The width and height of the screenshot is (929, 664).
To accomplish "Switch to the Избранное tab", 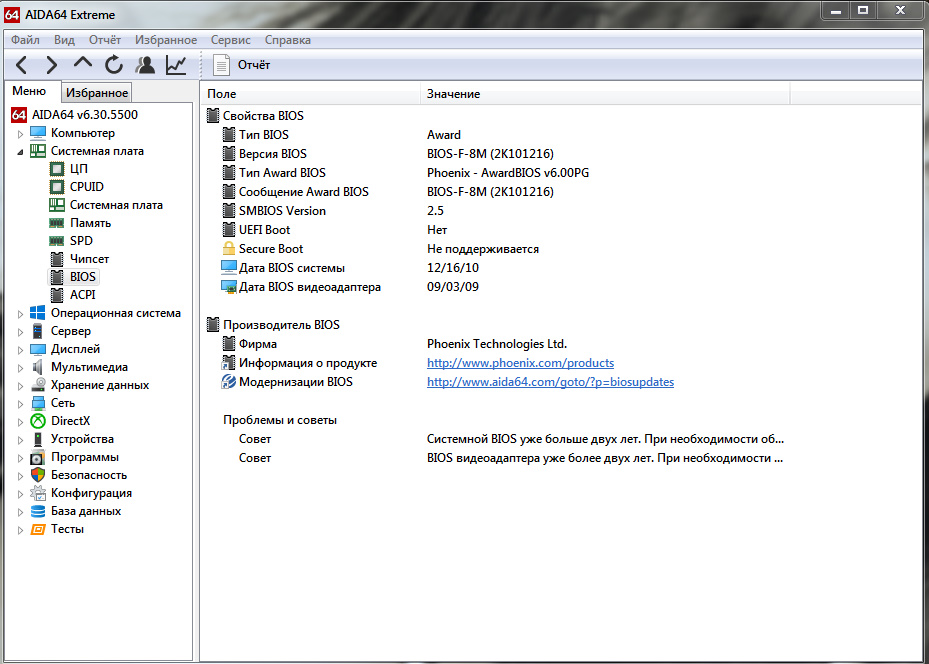I will 96,93.
